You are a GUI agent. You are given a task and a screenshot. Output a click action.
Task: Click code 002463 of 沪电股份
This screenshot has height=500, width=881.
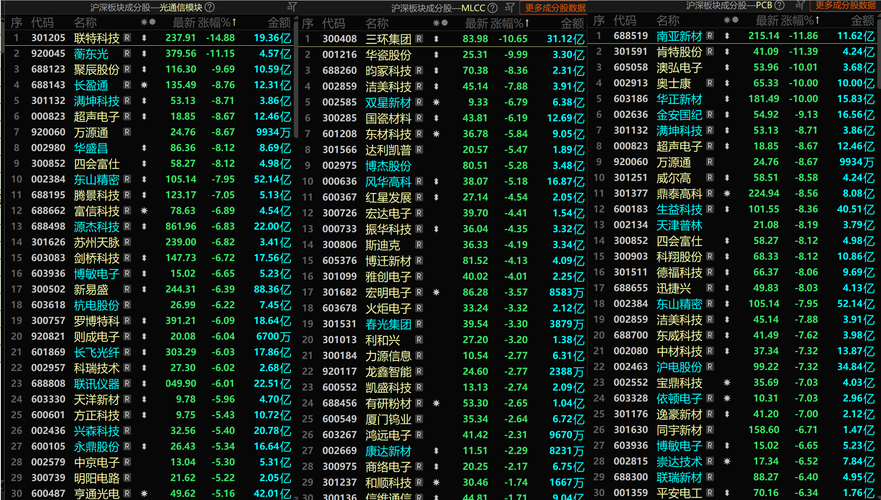click(x=630, y=367)
